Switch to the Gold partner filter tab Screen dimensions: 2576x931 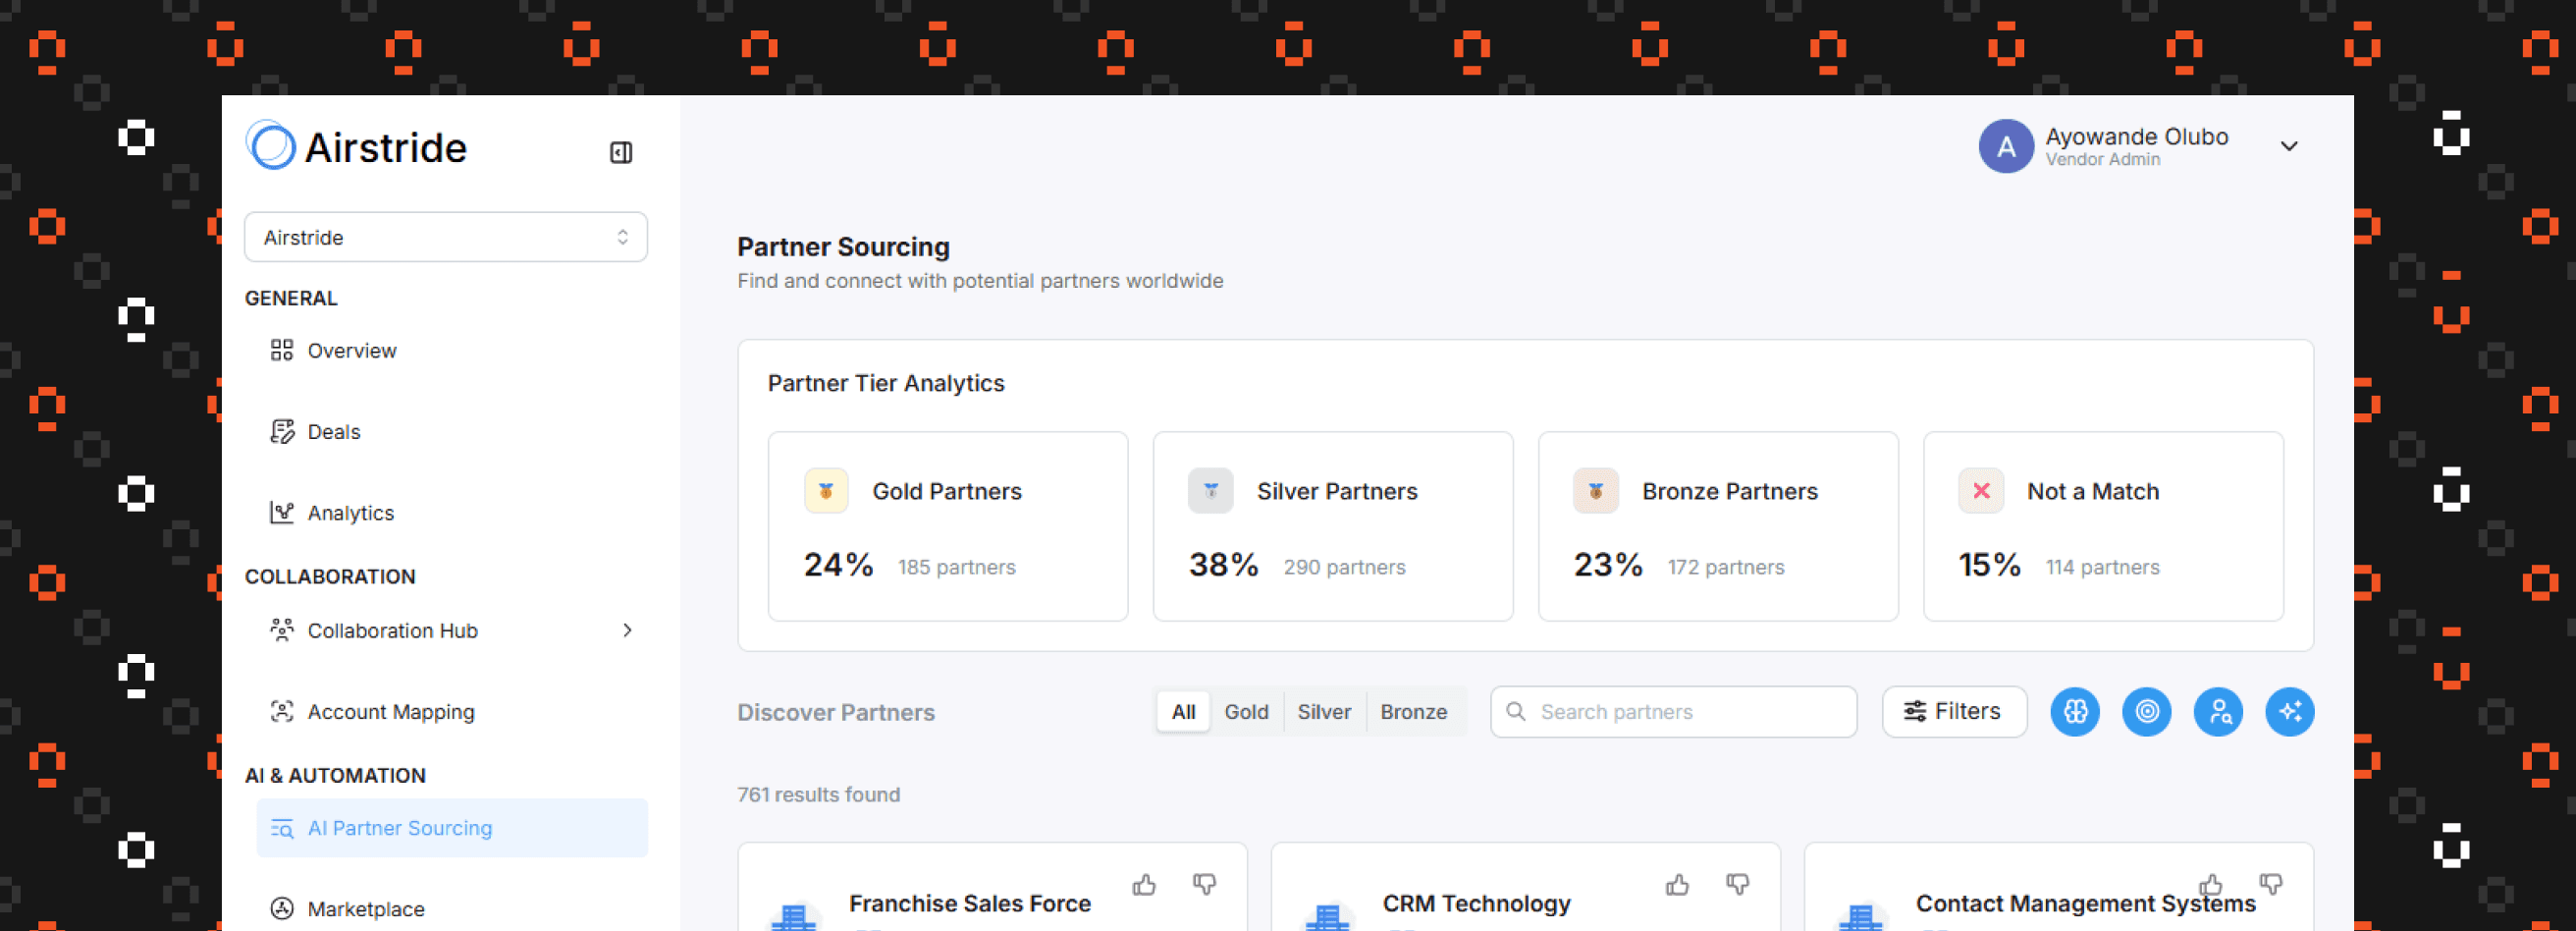[x=1246, y=711]
